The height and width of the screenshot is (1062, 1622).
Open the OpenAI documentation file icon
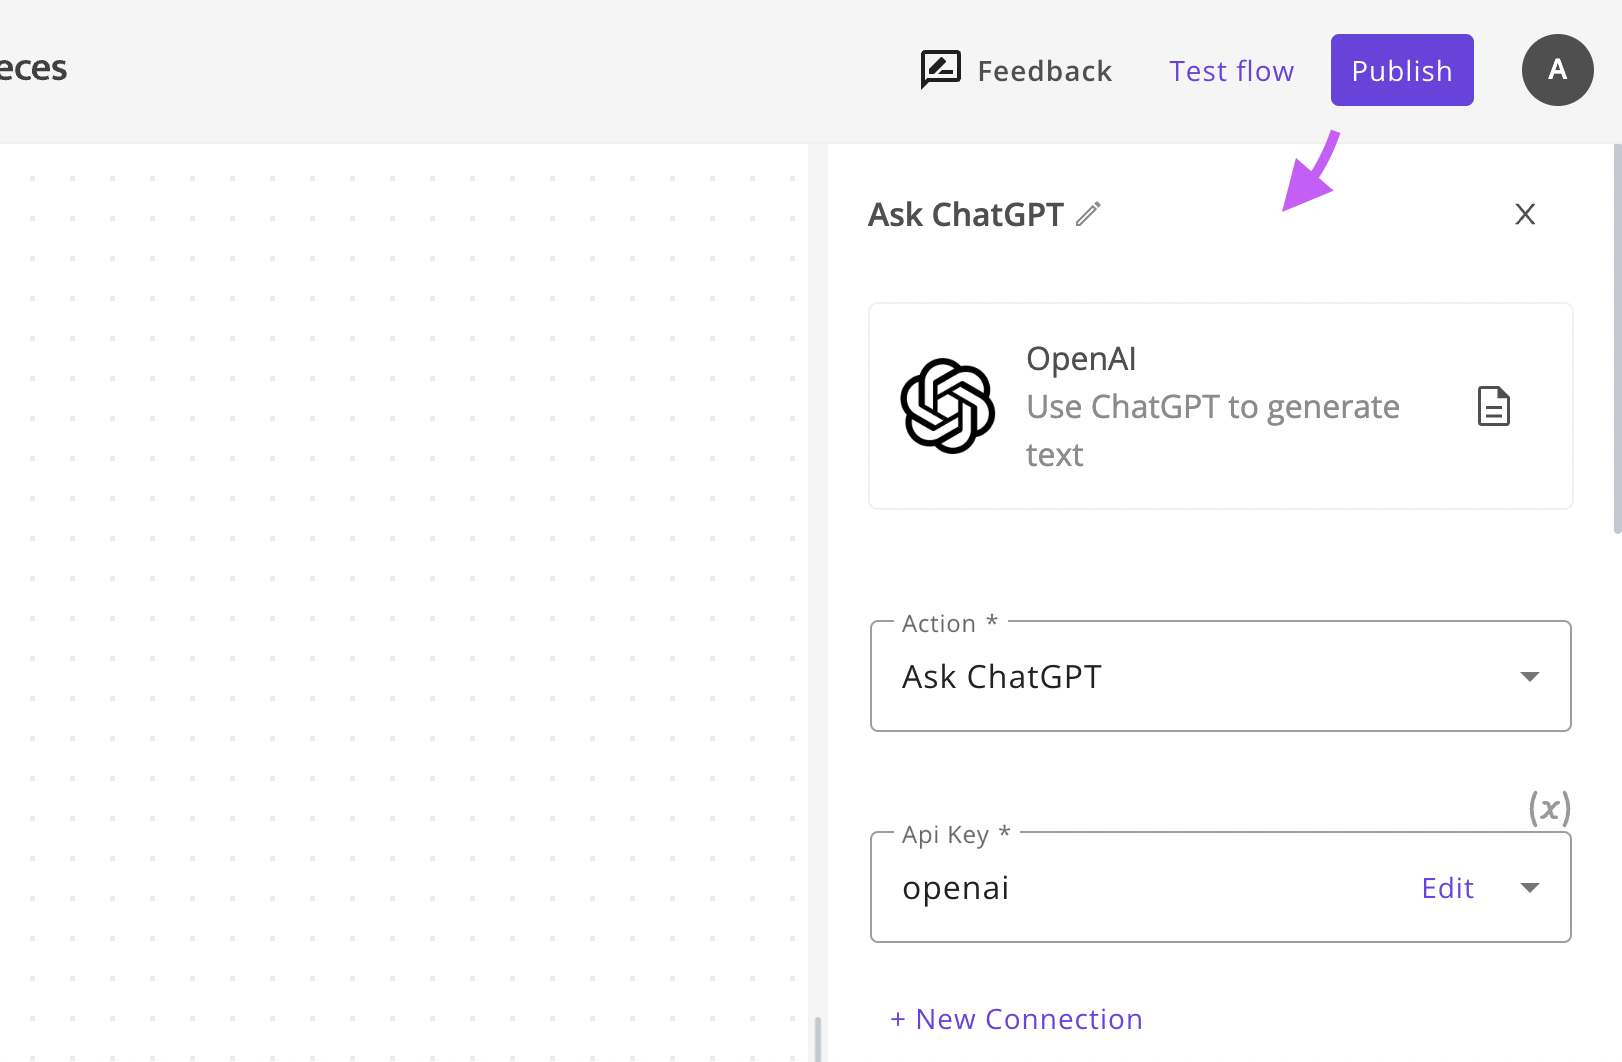1493,406
